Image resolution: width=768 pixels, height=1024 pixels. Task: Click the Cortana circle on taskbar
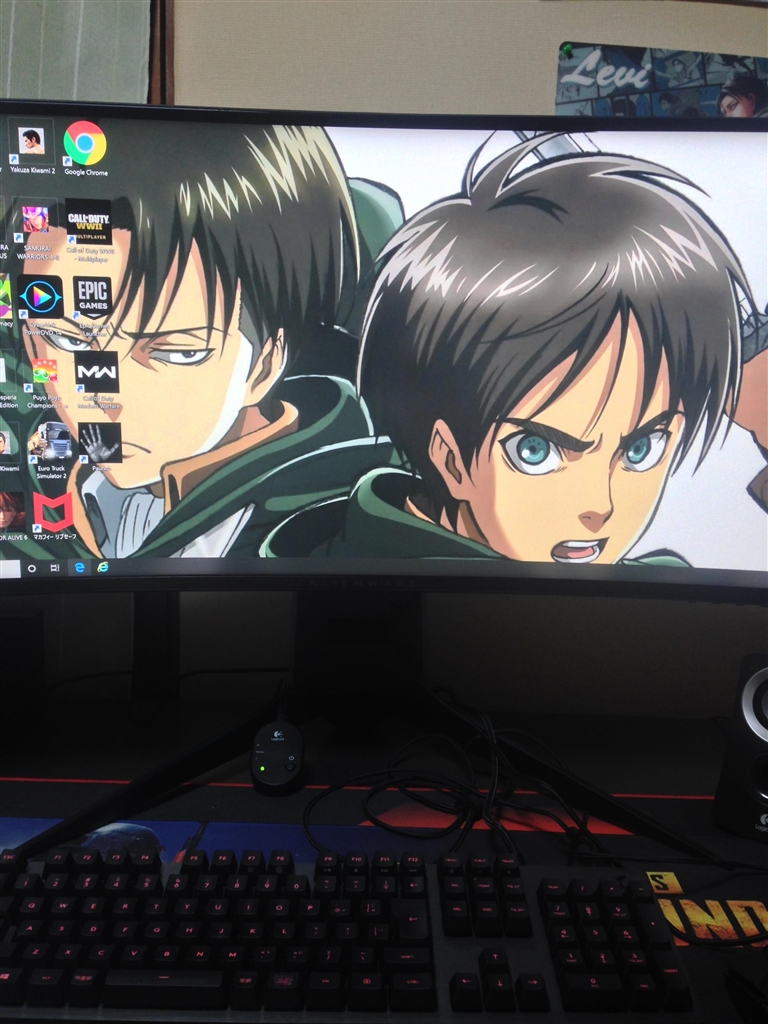[x=31, y=569]
